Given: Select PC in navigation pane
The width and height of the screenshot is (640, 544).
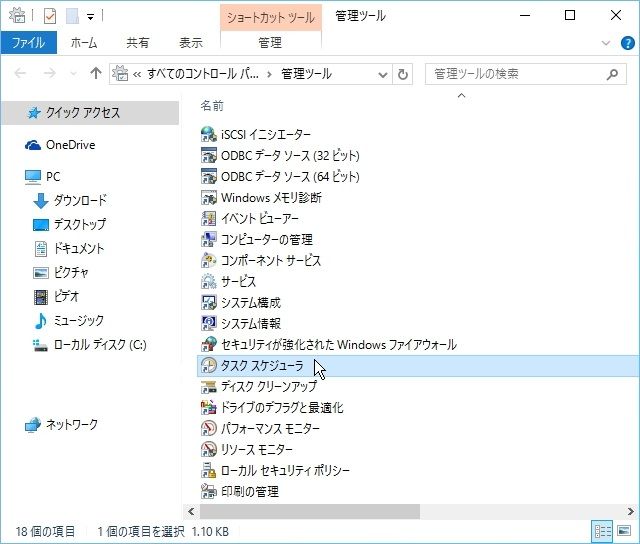Looking at the screenshot, I should pyautogui.click(x=42, y=177).
